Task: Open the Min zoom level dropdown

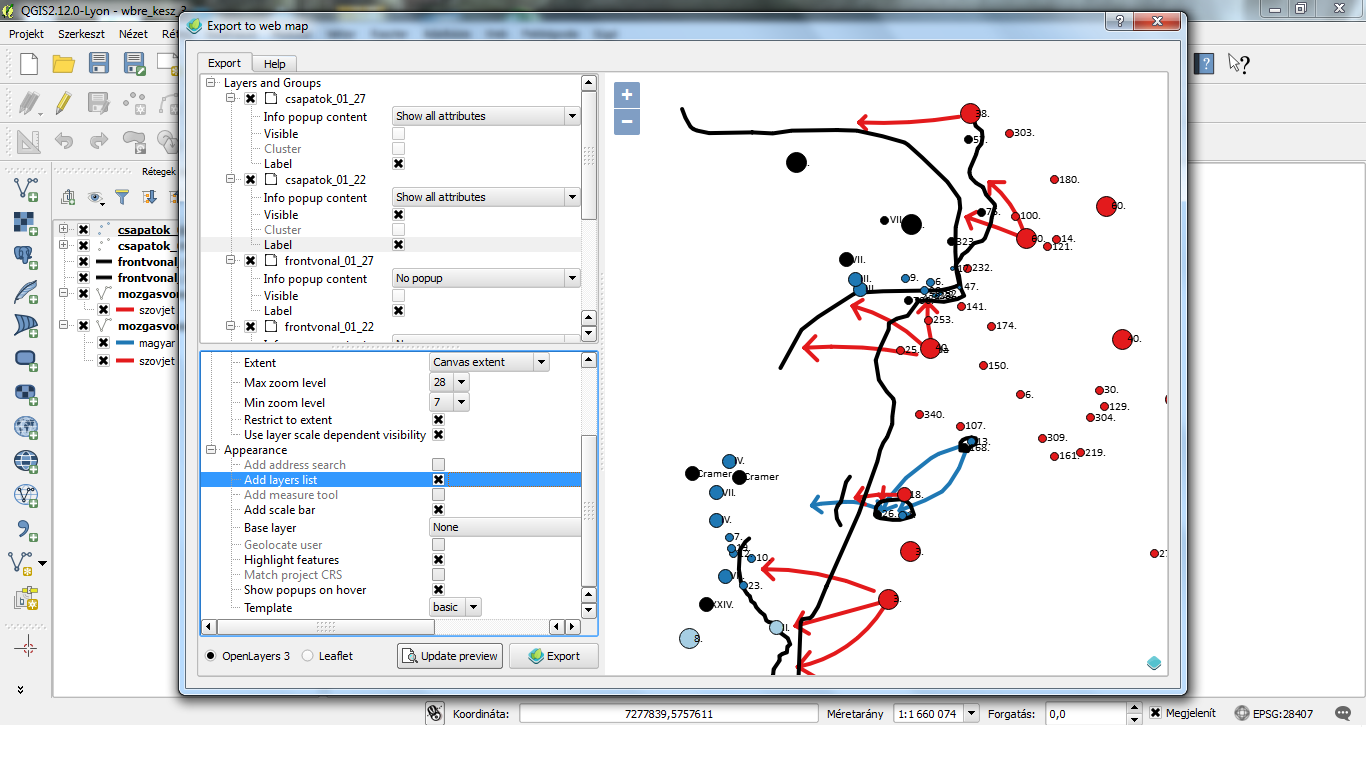Action: [x=449, y=402]
